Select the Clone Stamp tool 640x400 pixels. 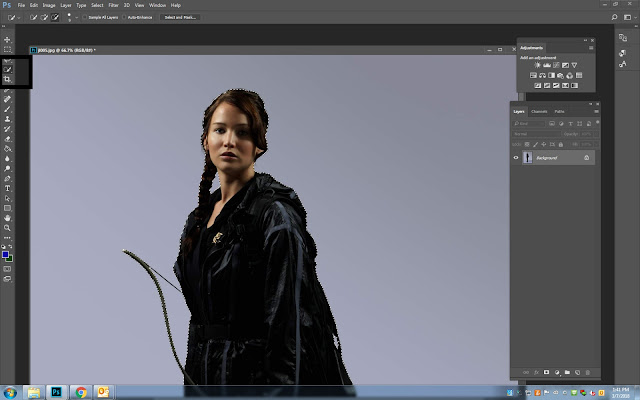tap(7, 119)
